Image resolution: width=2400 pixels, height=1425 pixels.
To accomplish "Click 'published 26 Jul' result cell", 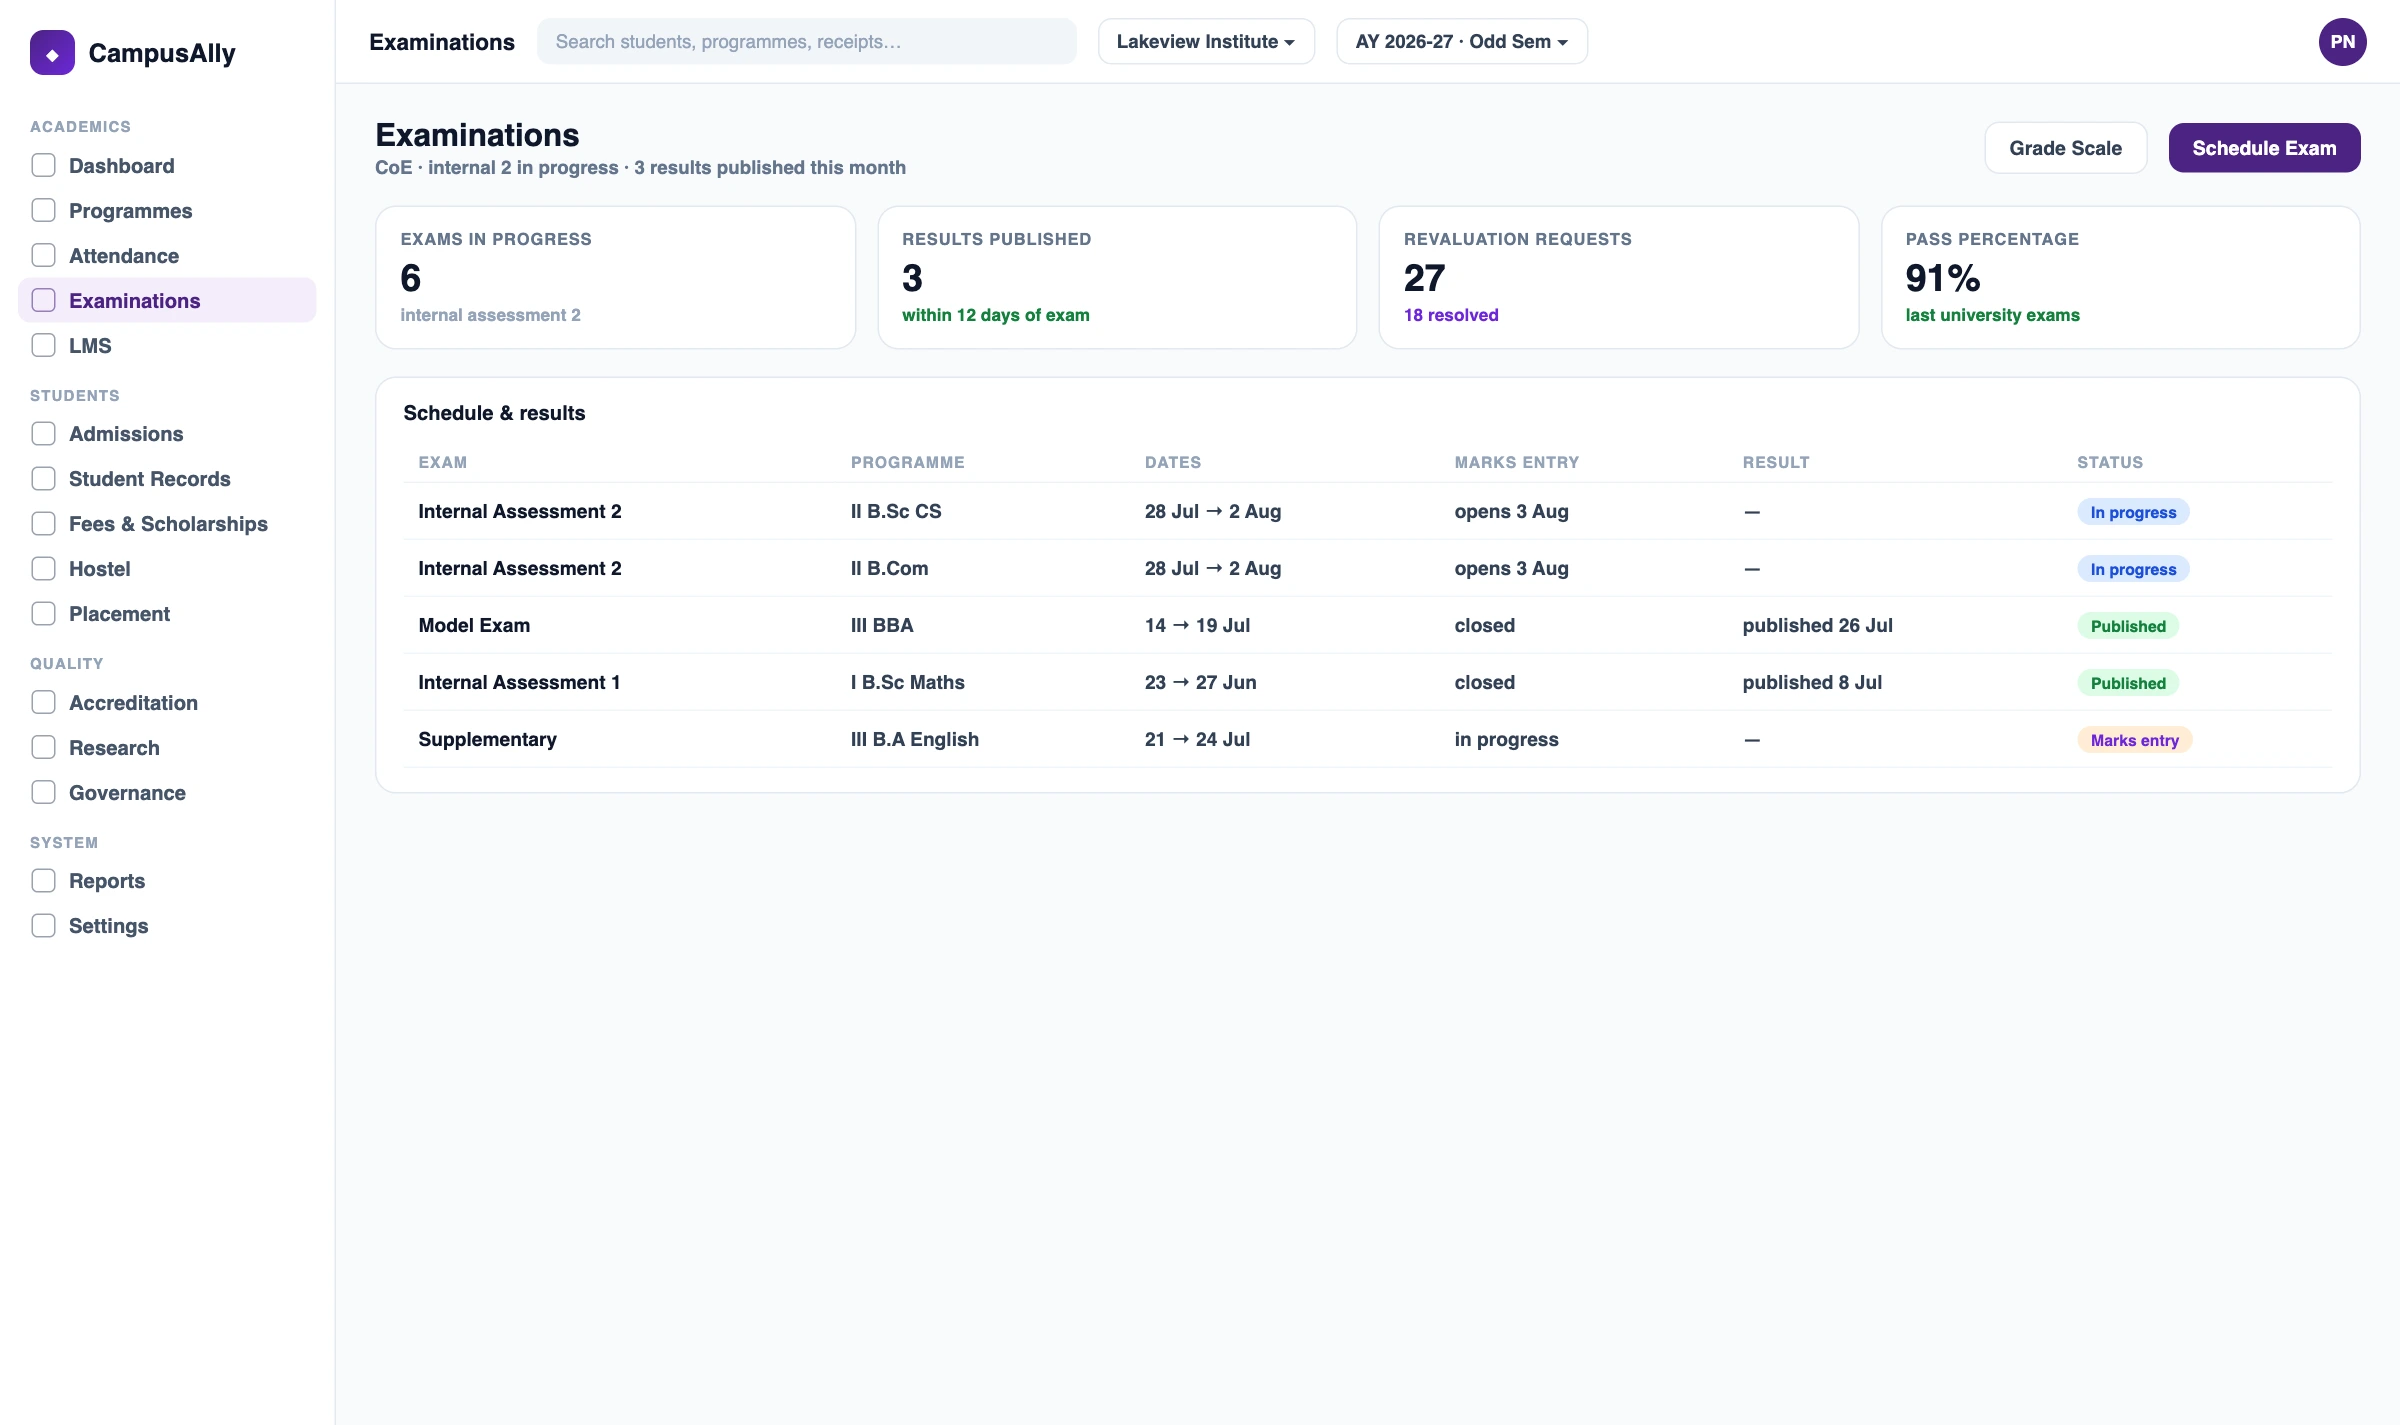I will tap(1817, 625).
